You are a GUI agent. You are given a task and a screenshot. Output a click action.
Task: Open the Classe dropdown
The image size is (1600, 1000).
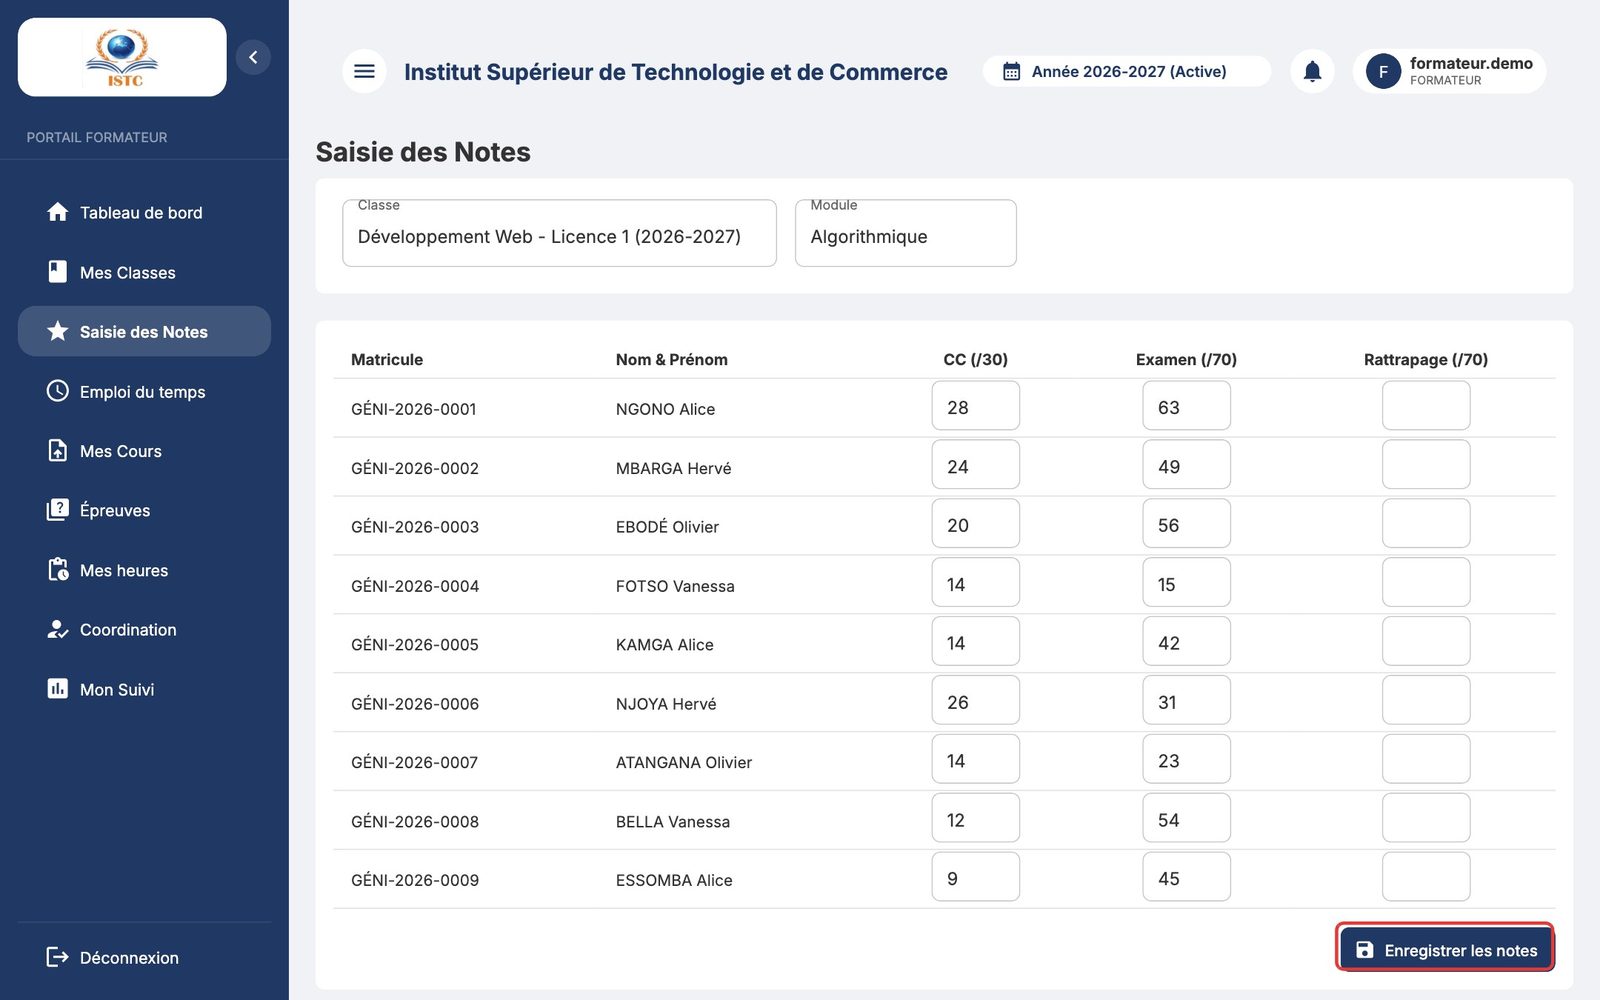[559, 233]
